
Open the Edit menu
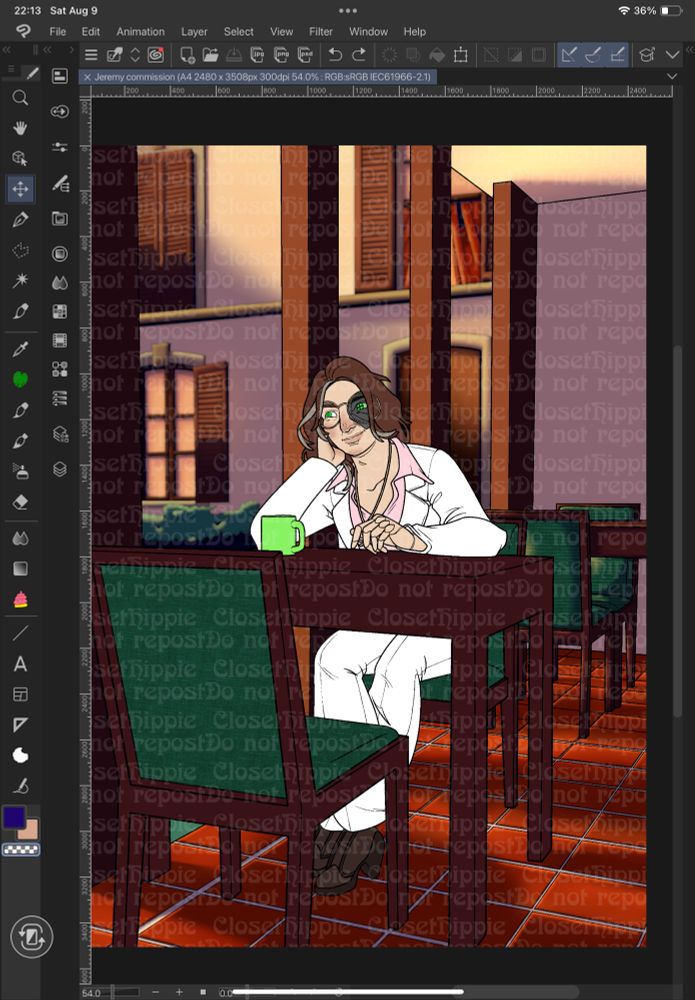(x=91, y=31)
